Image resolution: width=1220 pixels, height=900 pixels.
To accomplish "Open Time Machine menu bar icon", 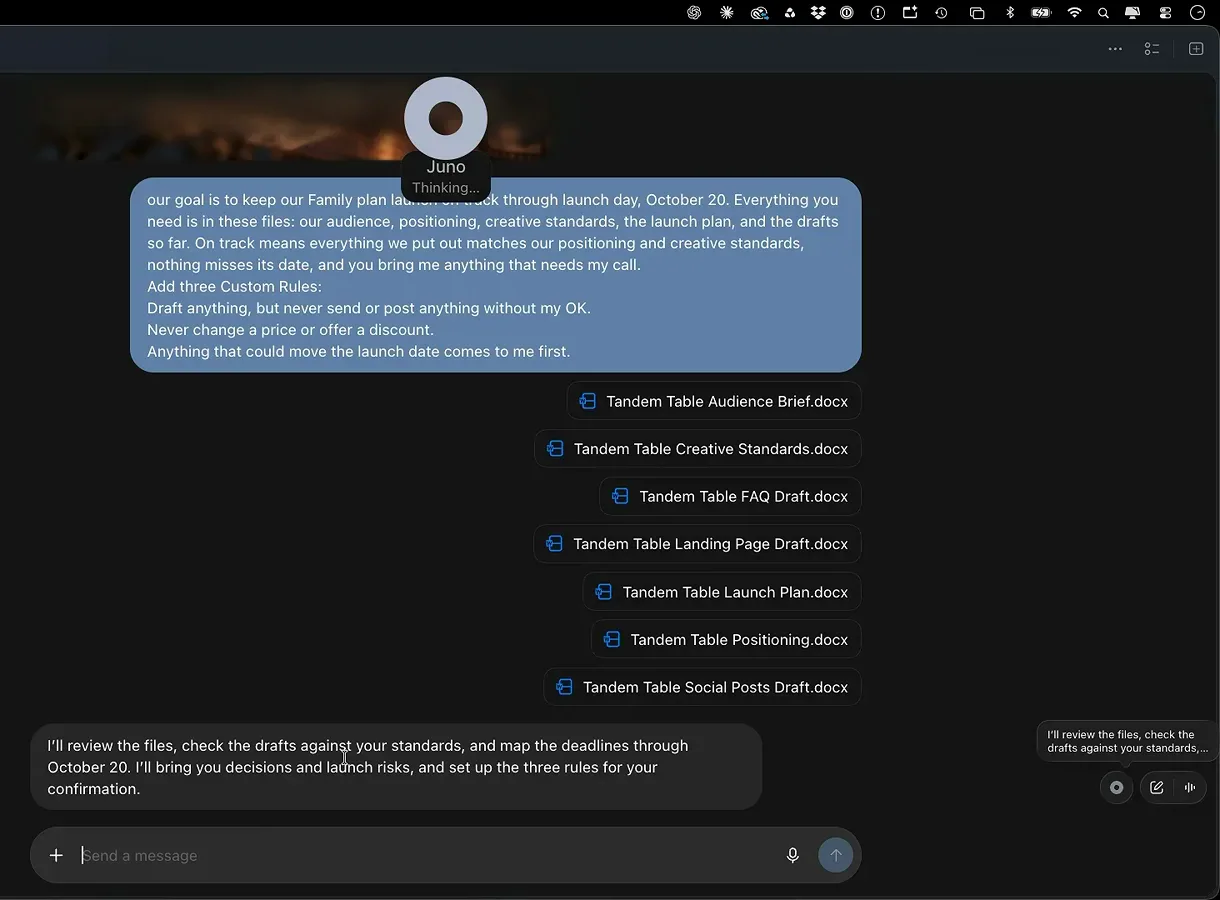I will [941, 13].
